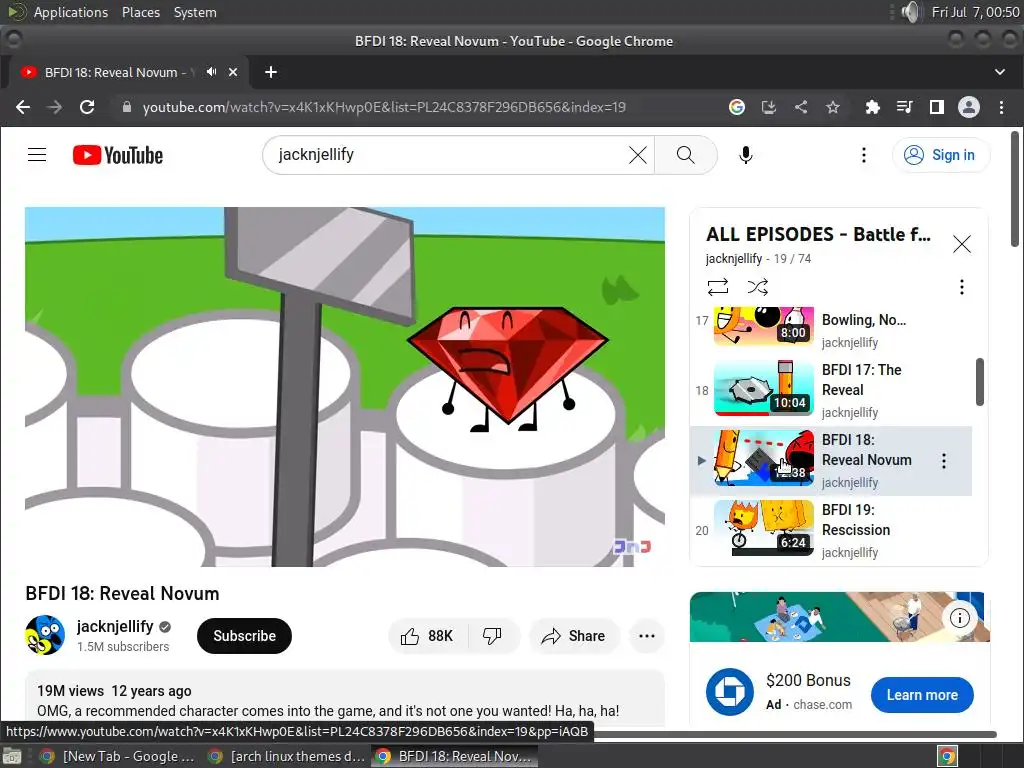1024x768 pixels.
Task: Subscribe to jacknjellify
Action: (244, 636)
